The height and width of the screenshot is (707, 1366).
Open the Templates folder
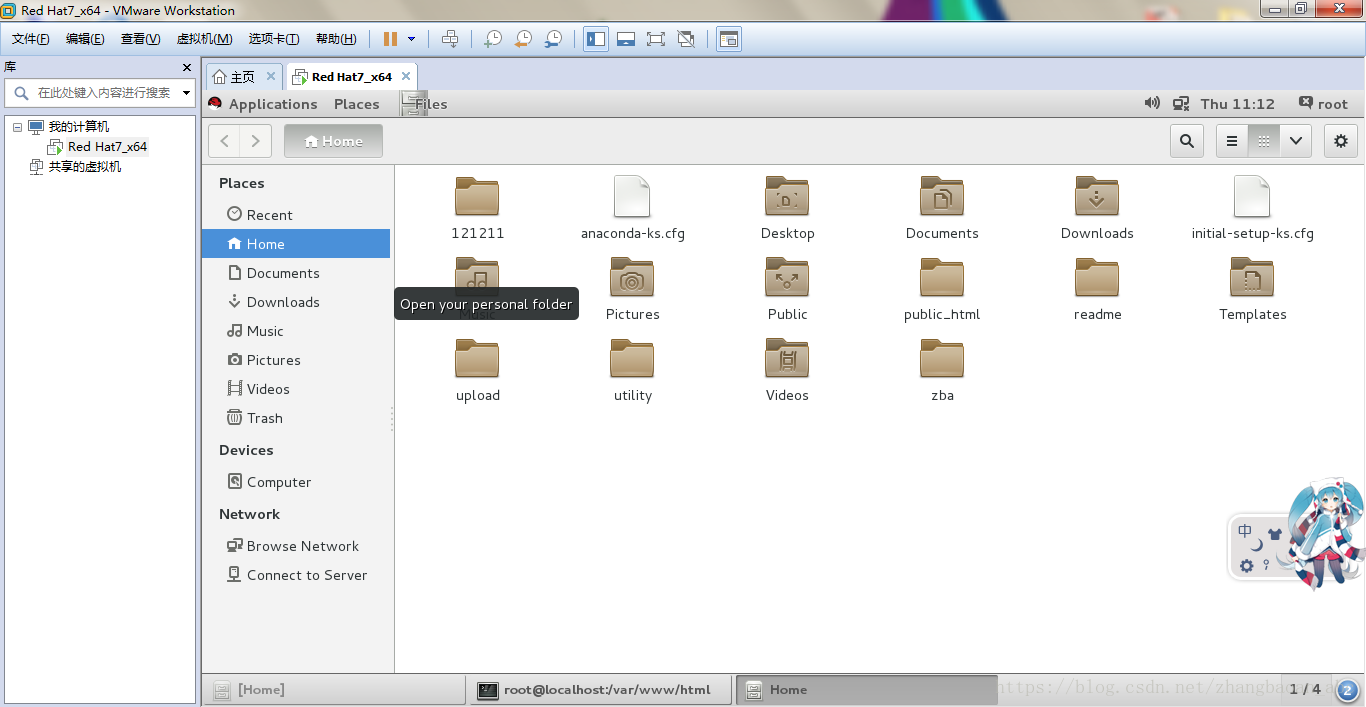pos(1252,278)
